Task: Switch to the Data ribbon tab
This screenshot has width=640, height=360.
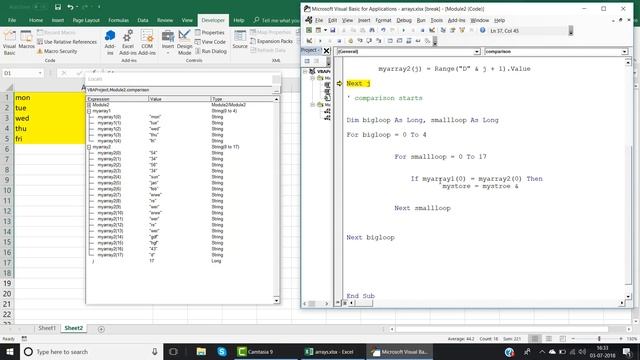Action: (x=143, y=20)
